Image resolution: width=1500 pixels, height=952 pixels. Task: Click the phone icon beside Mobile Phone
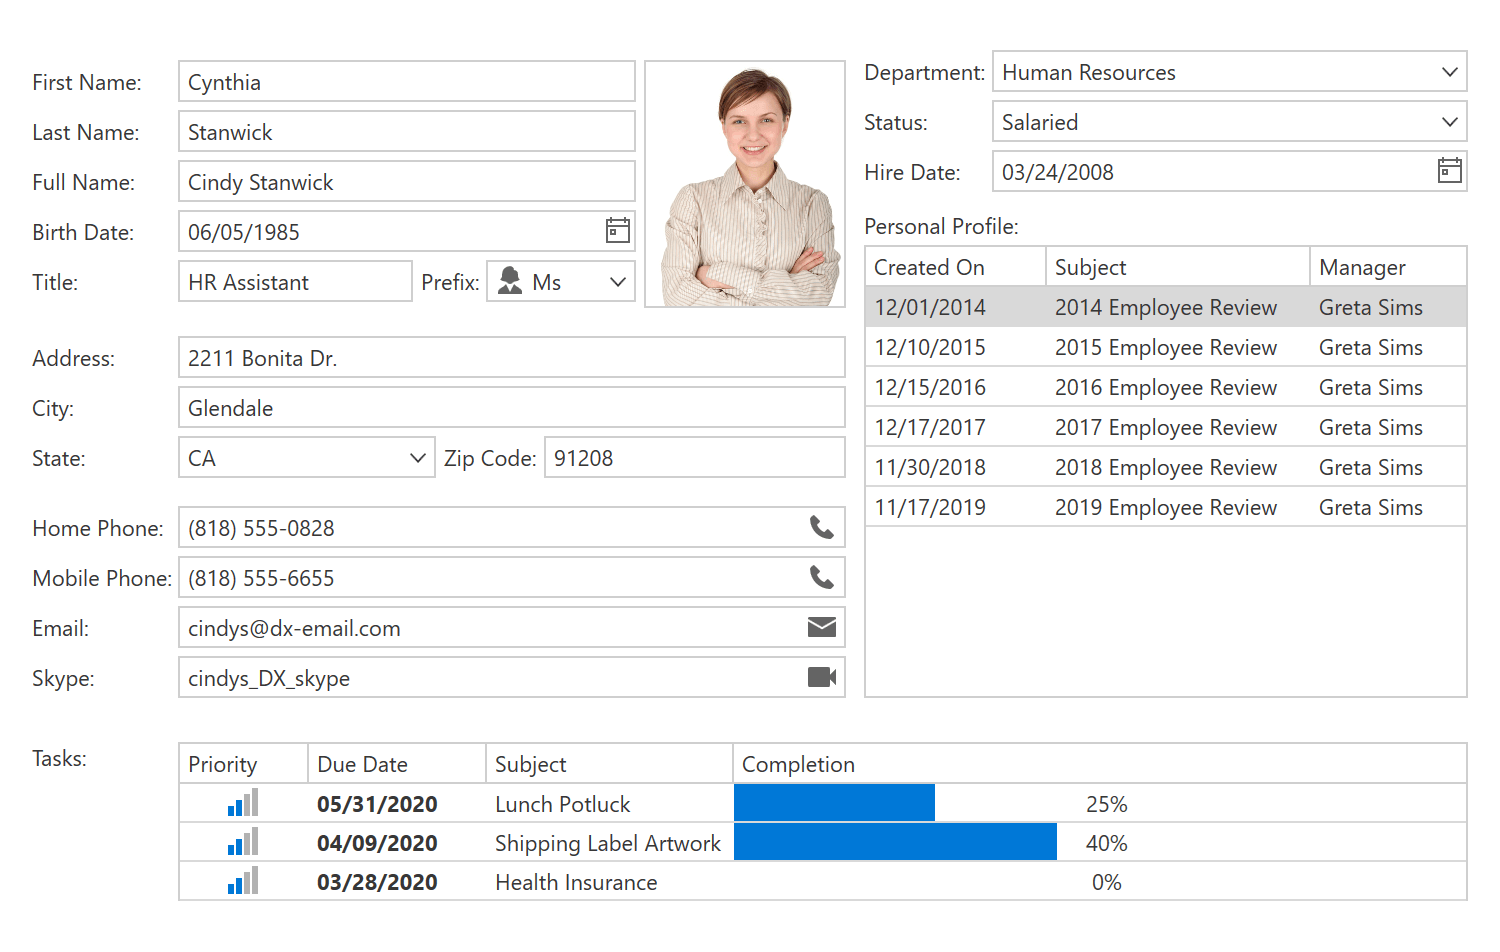click(822, 577)
